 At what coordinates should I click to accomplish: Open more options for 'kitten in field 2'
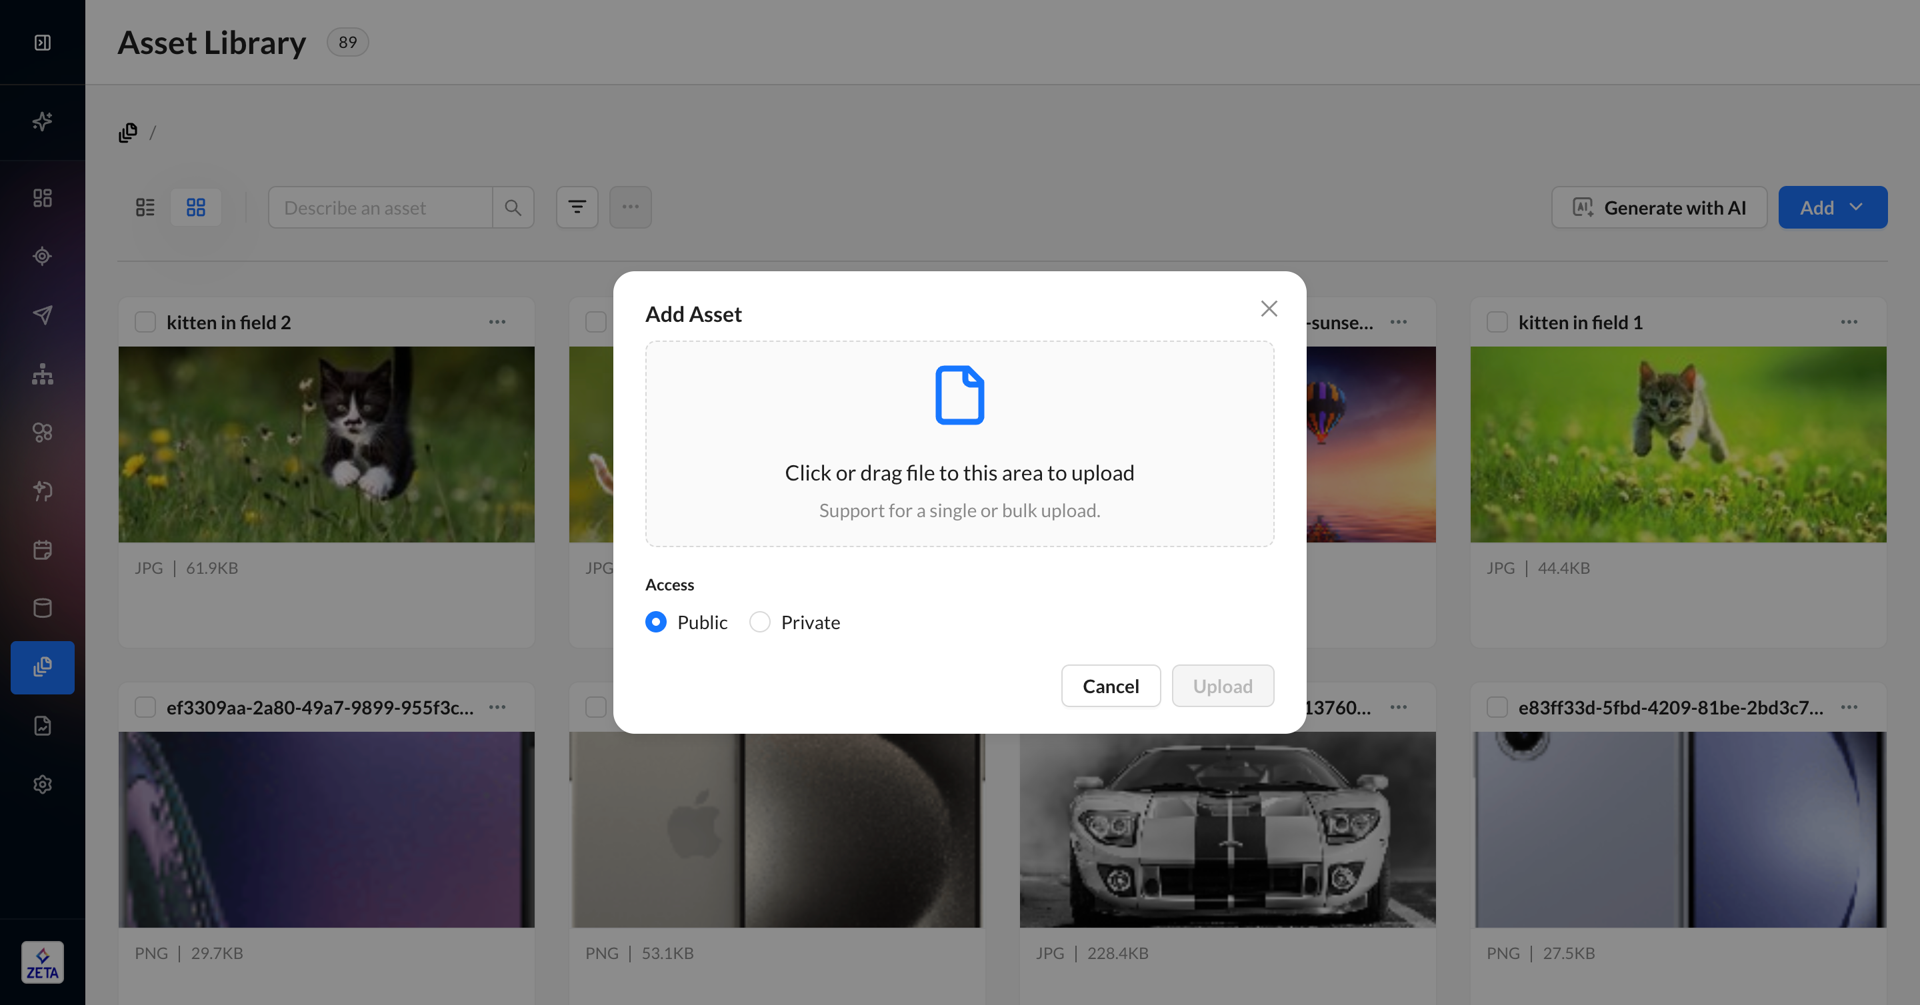tap(497, 322)
